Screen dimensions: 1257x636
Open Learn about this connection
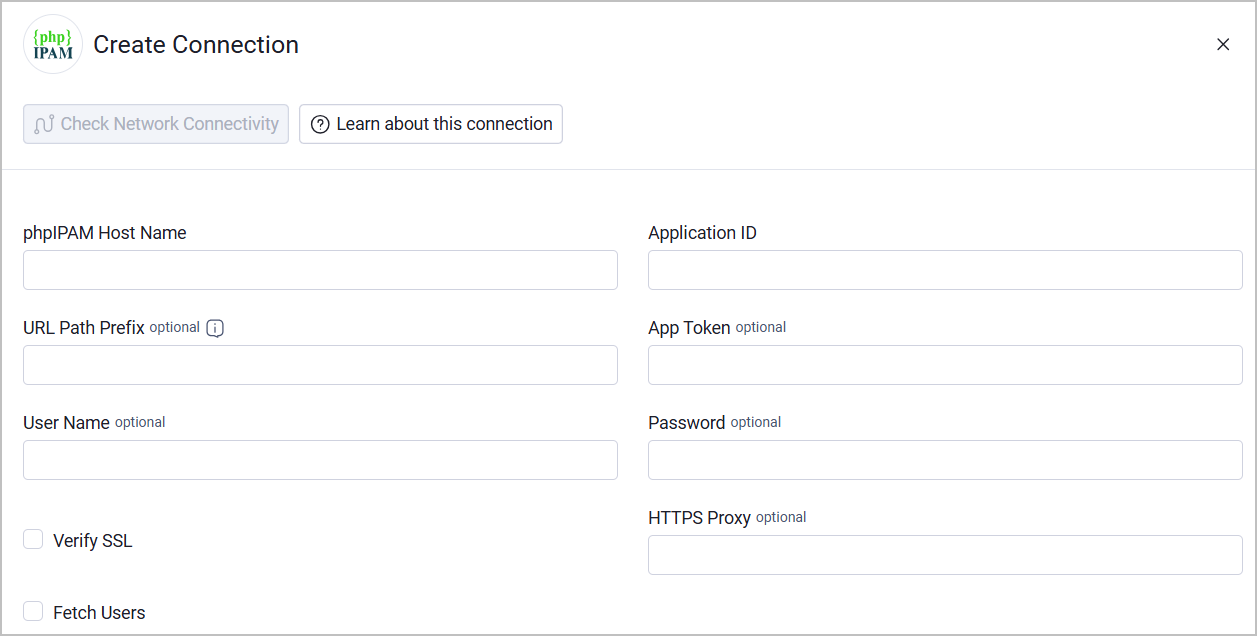click(x=431, y=124)
